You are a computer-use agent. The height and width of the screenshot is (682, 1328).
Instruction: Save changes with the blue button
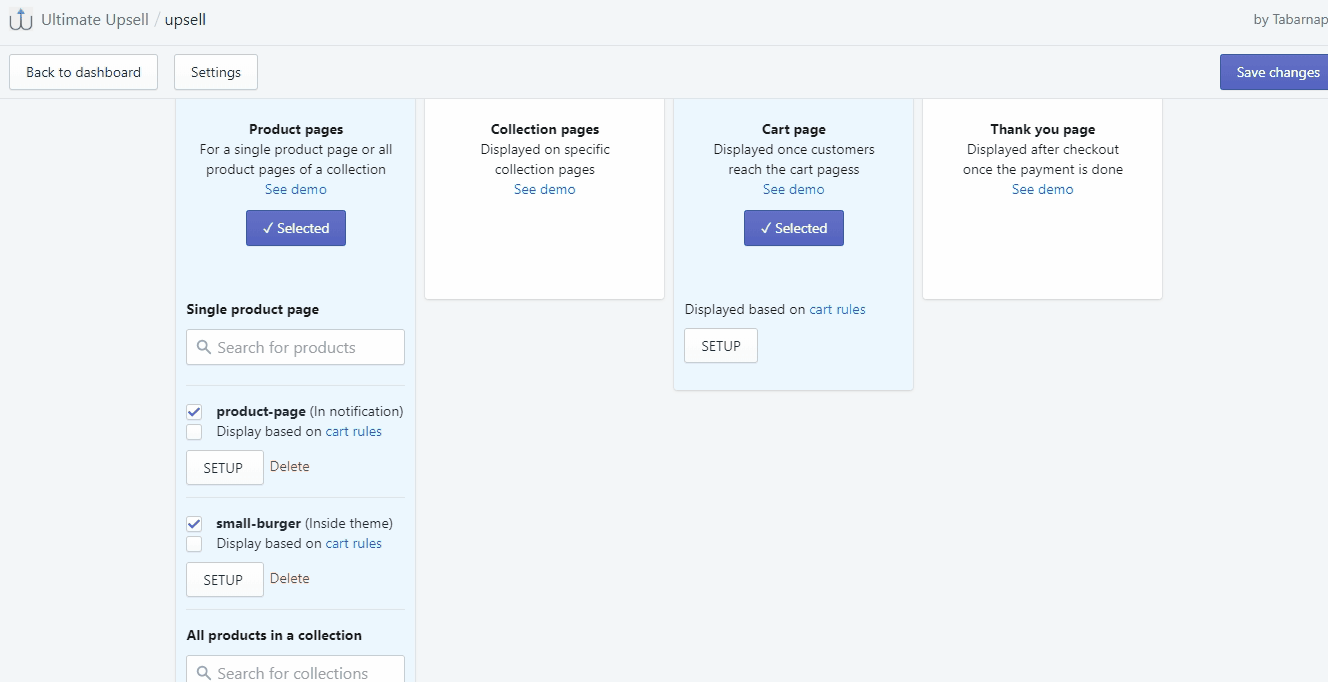[x=1274, y=71]
